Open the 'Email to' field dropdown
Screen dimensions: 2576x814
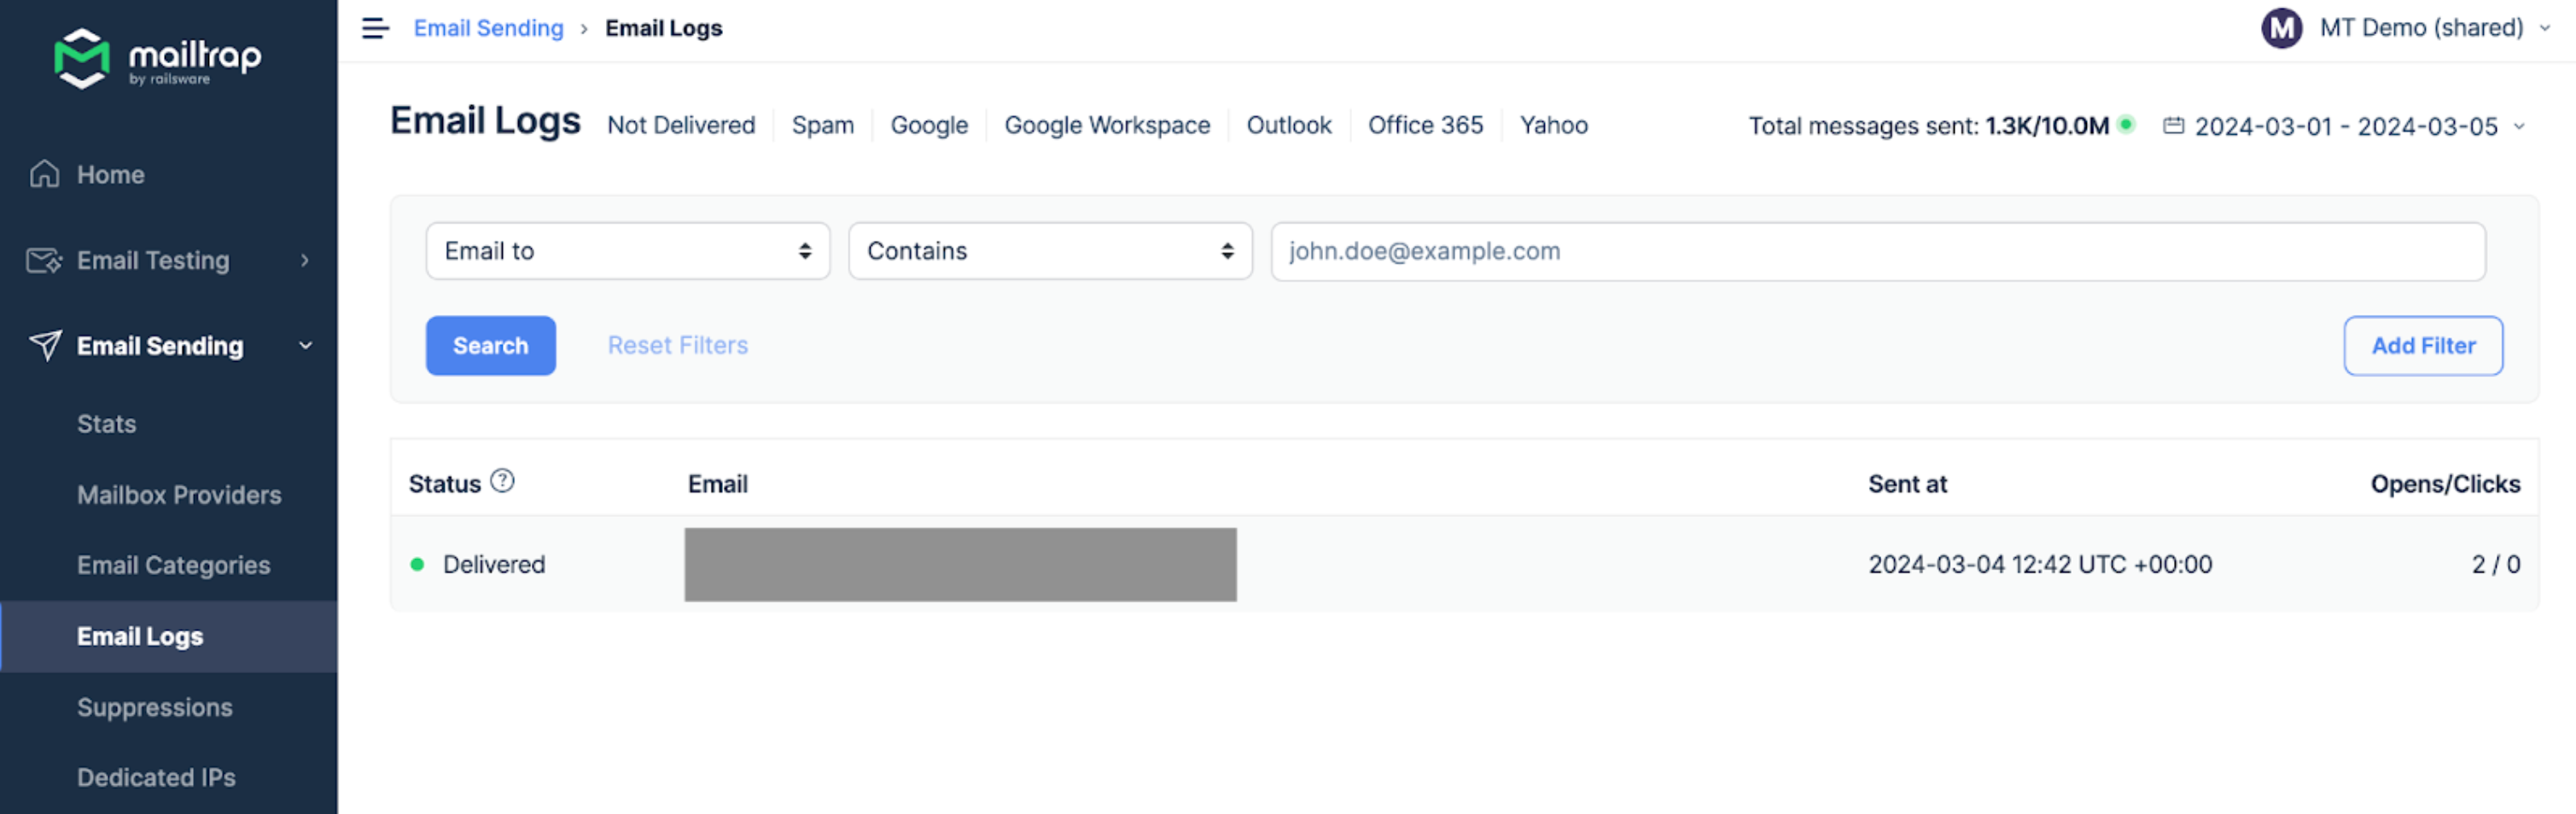tap(627, 251)
